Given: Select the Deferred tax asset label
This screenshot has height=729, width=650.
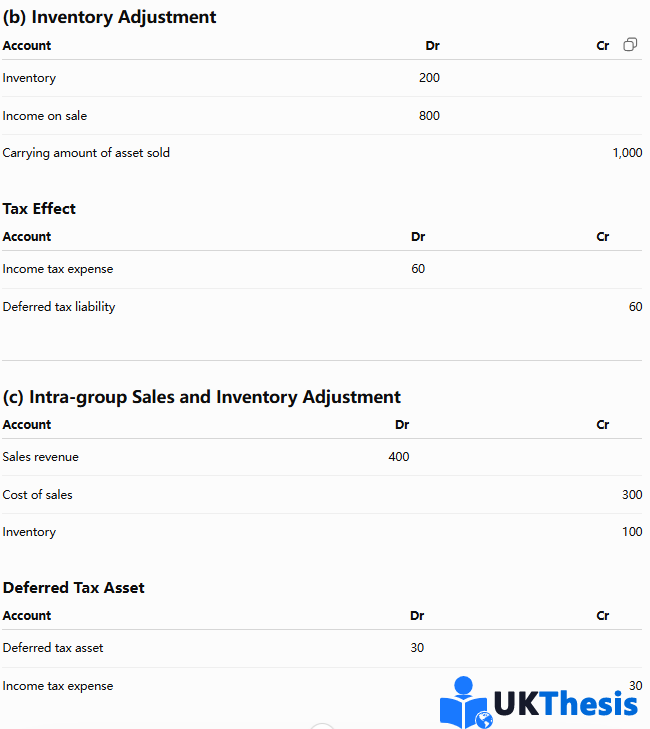Looking at the screenshot, I should point(53,648).
